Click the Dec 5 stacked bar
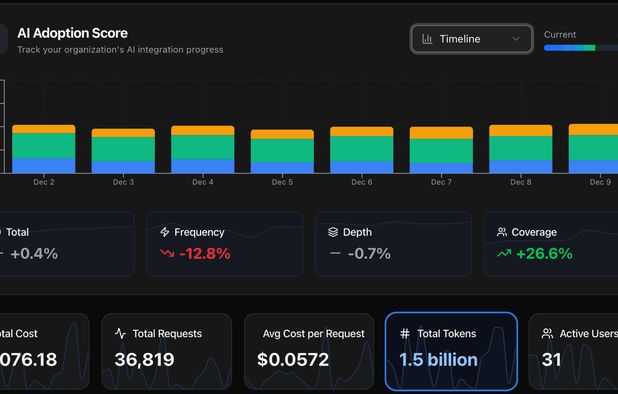The height and width of the screenshot is (394, 618). (x=282, y=151)
